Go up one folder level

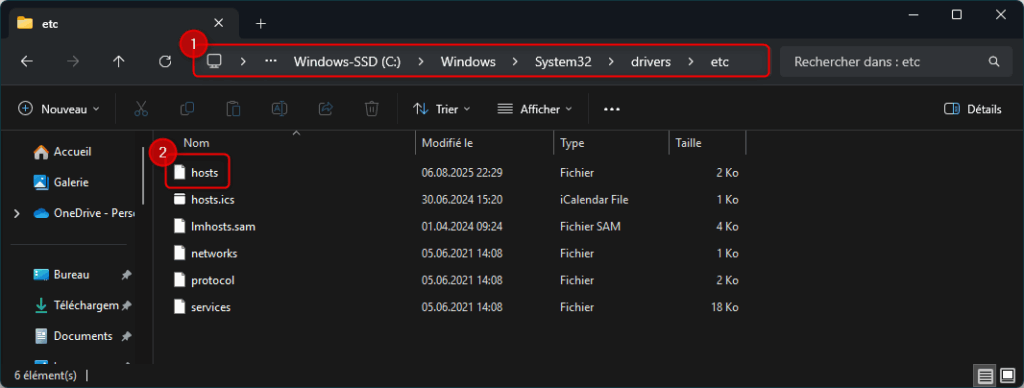118,61
